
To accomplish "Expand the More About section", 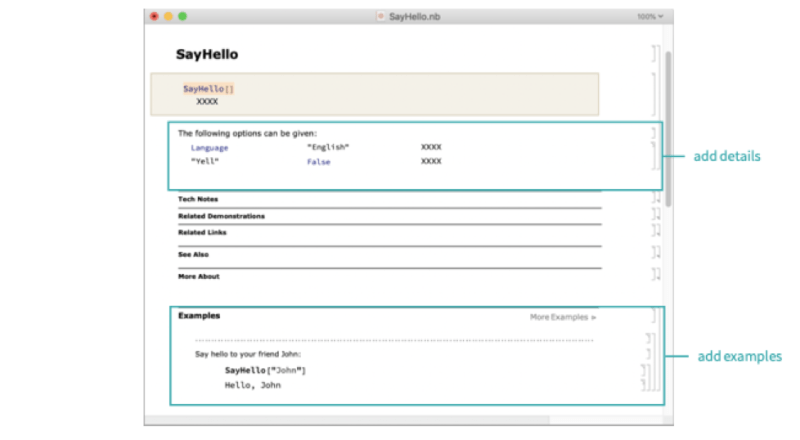I will point(198,277).
